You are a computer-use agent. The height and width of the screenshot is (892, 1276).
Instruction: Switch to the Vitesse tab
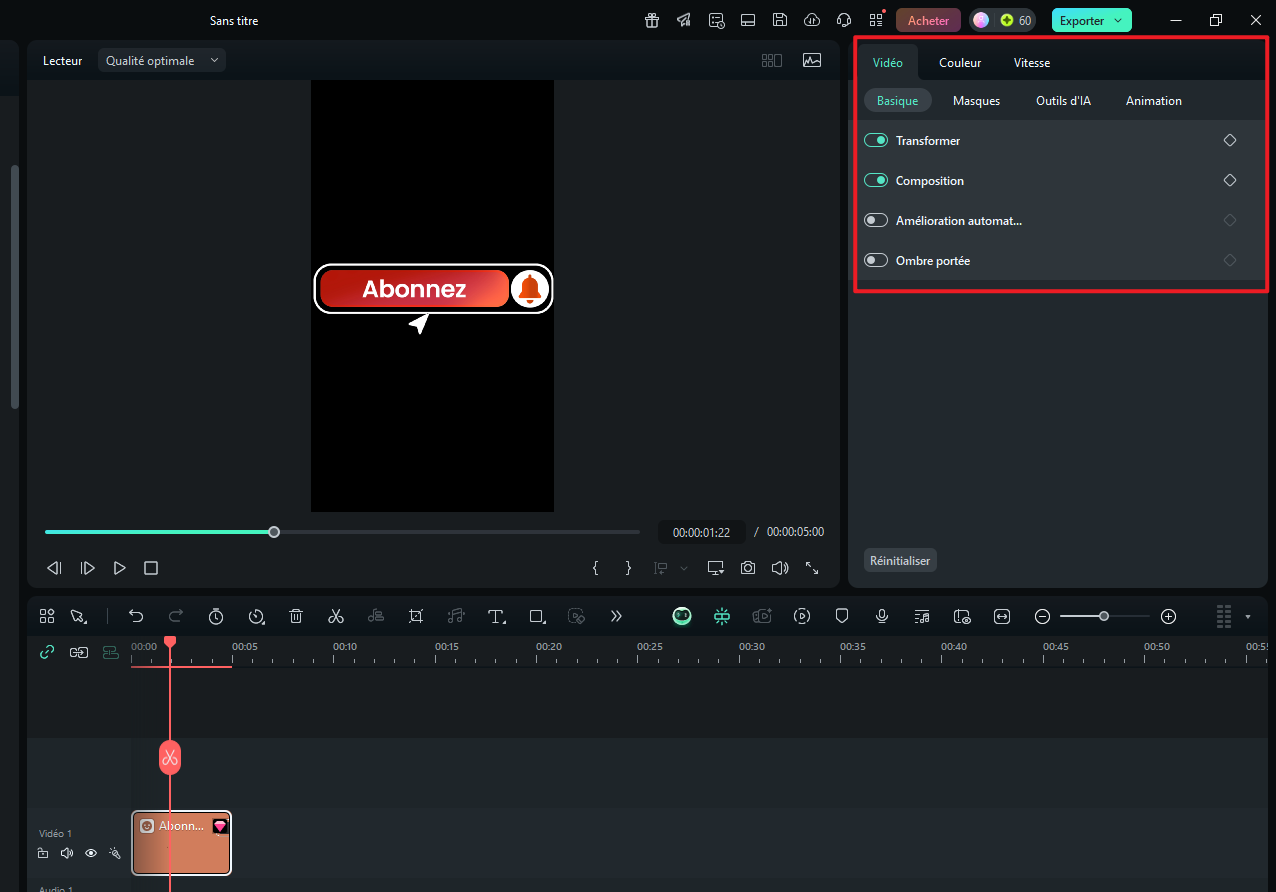1032,63
